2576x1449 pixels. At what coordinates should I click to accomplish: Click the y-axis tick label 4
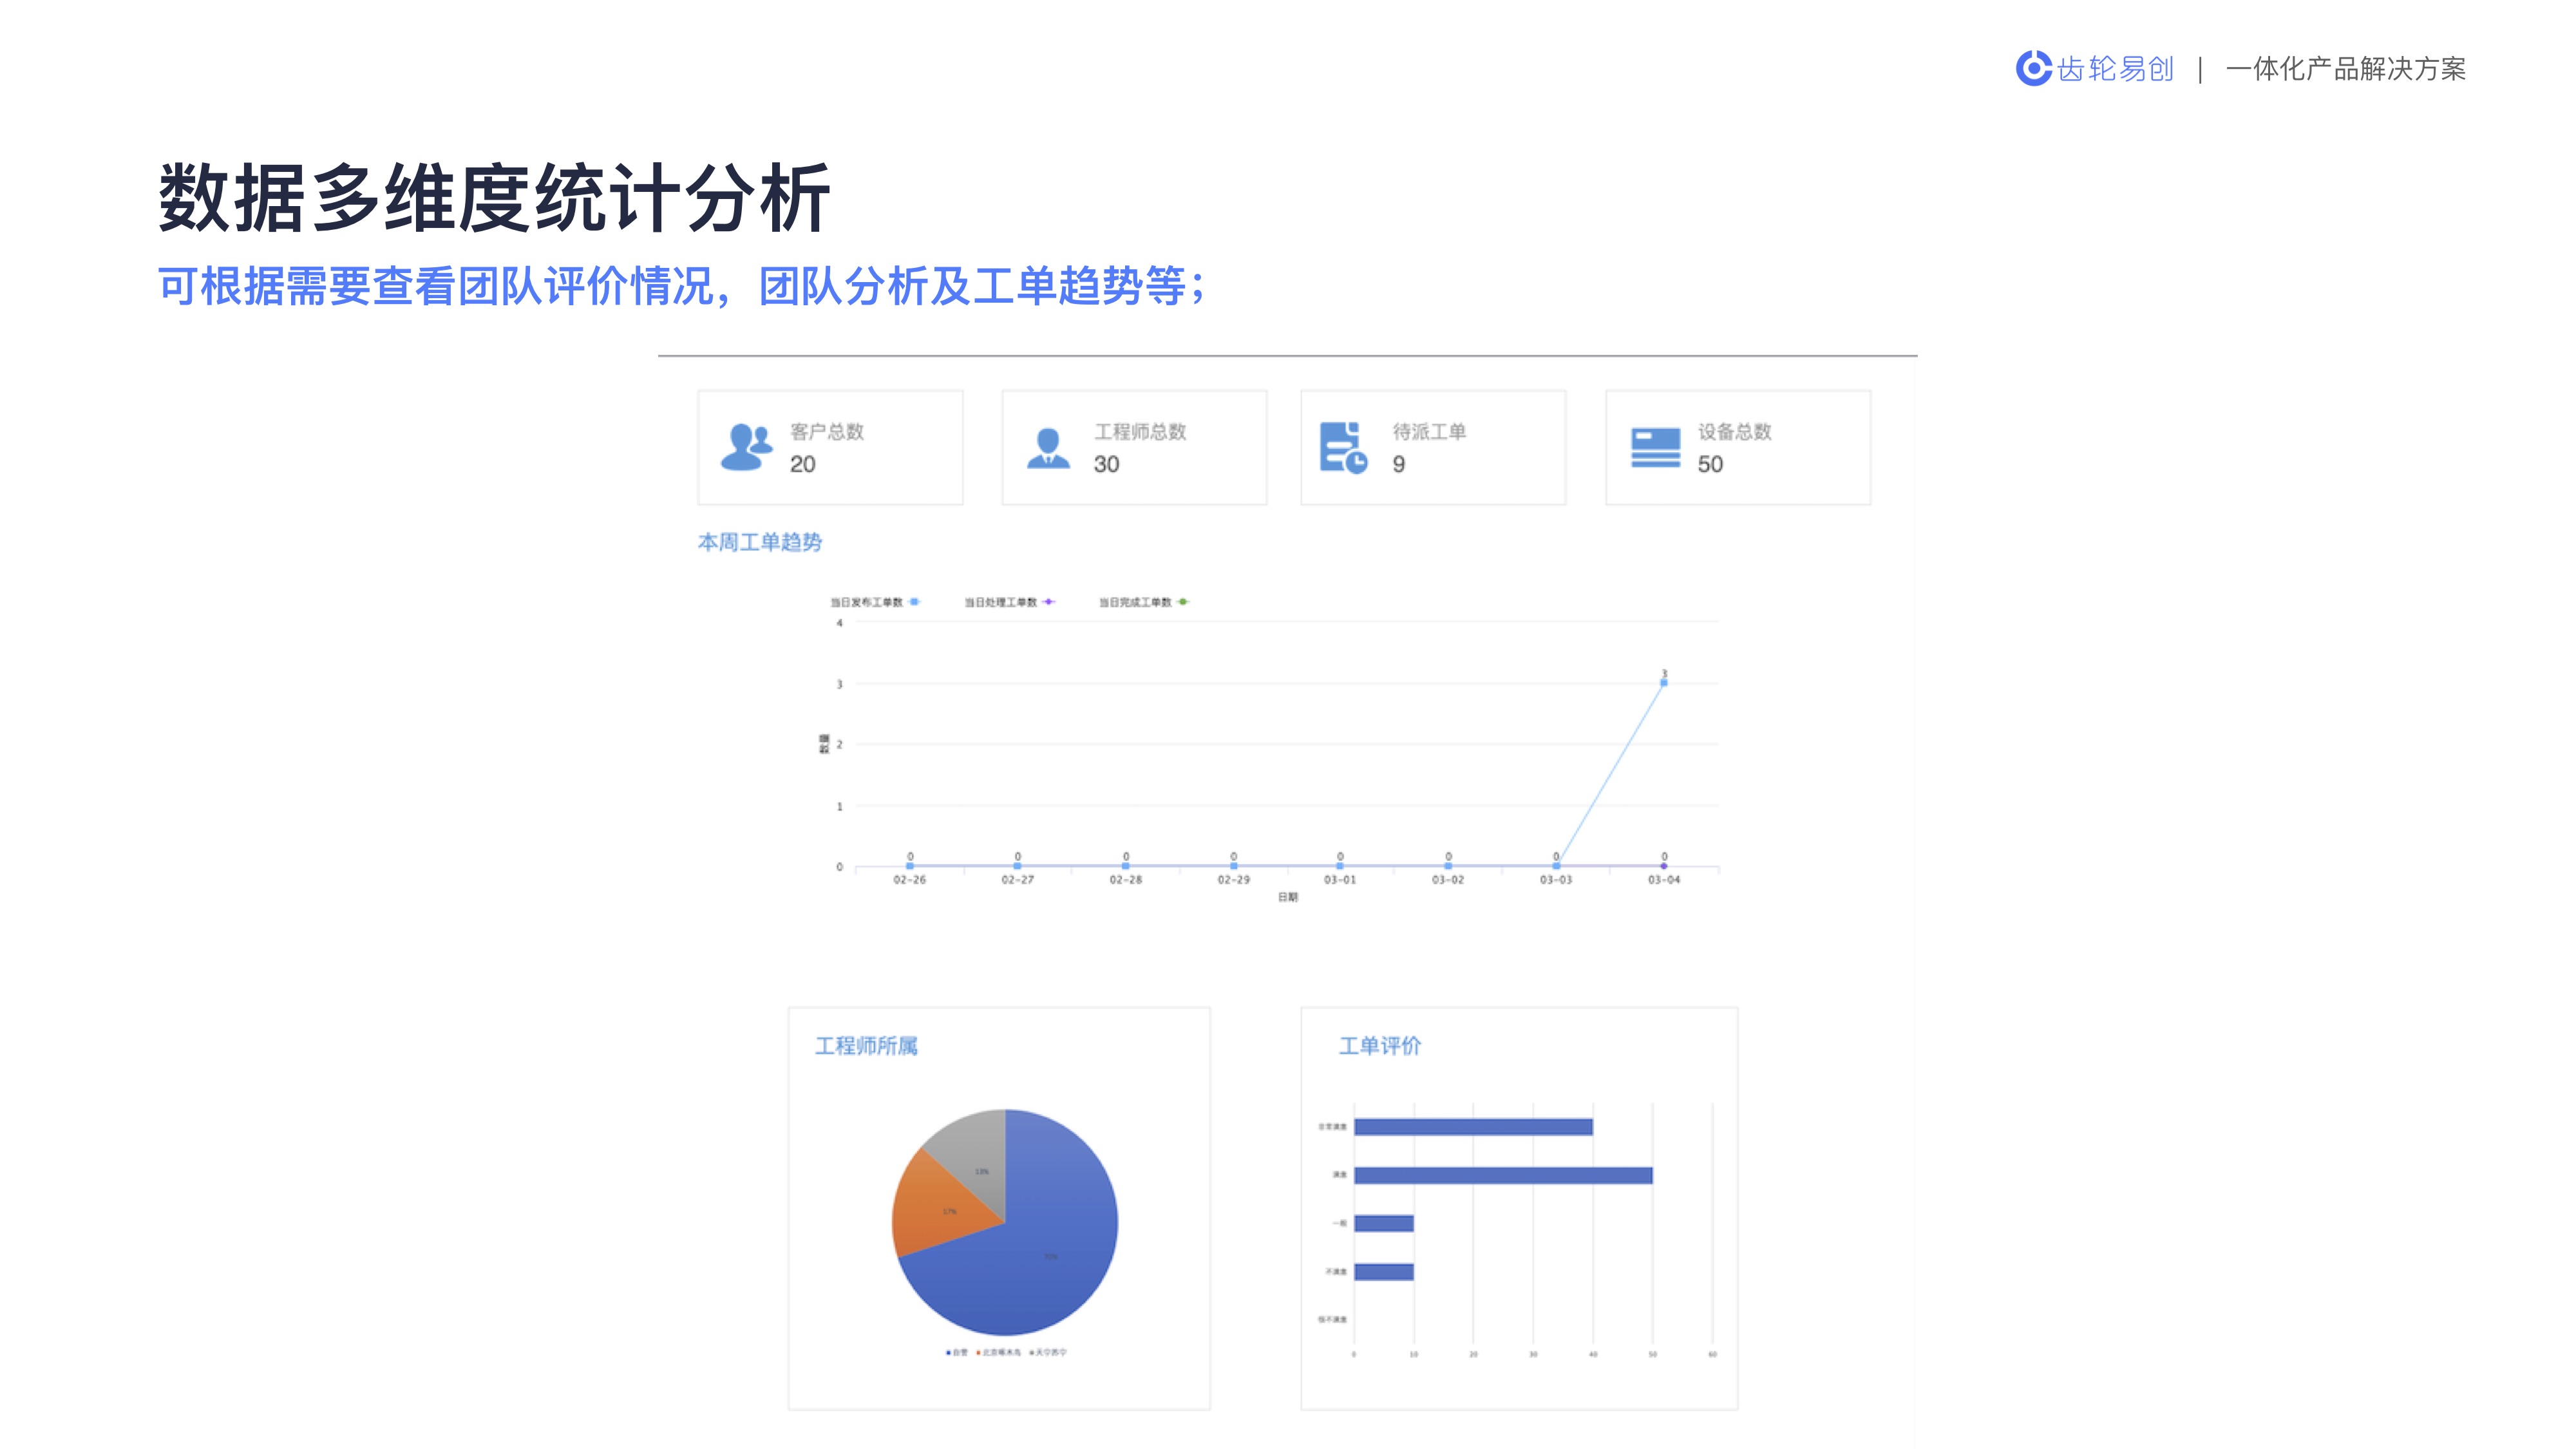[x=840, y=623]
